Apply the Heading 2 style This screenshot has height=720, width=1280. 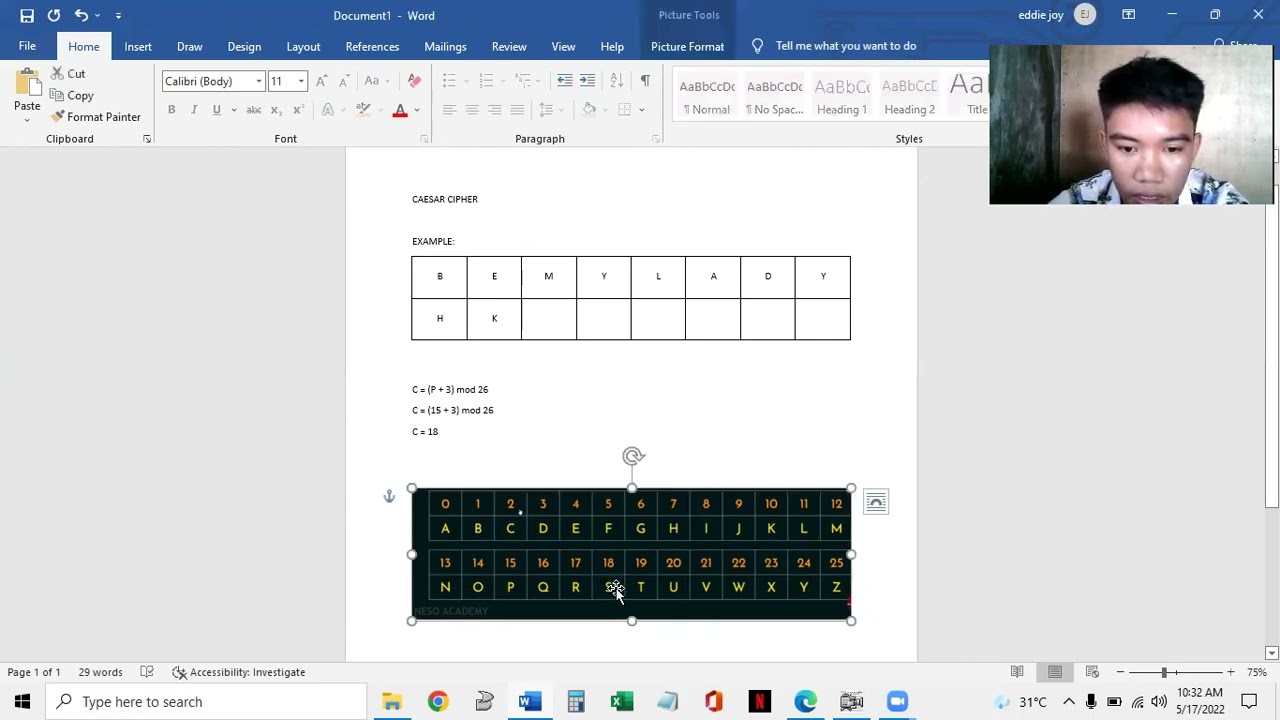909,96
